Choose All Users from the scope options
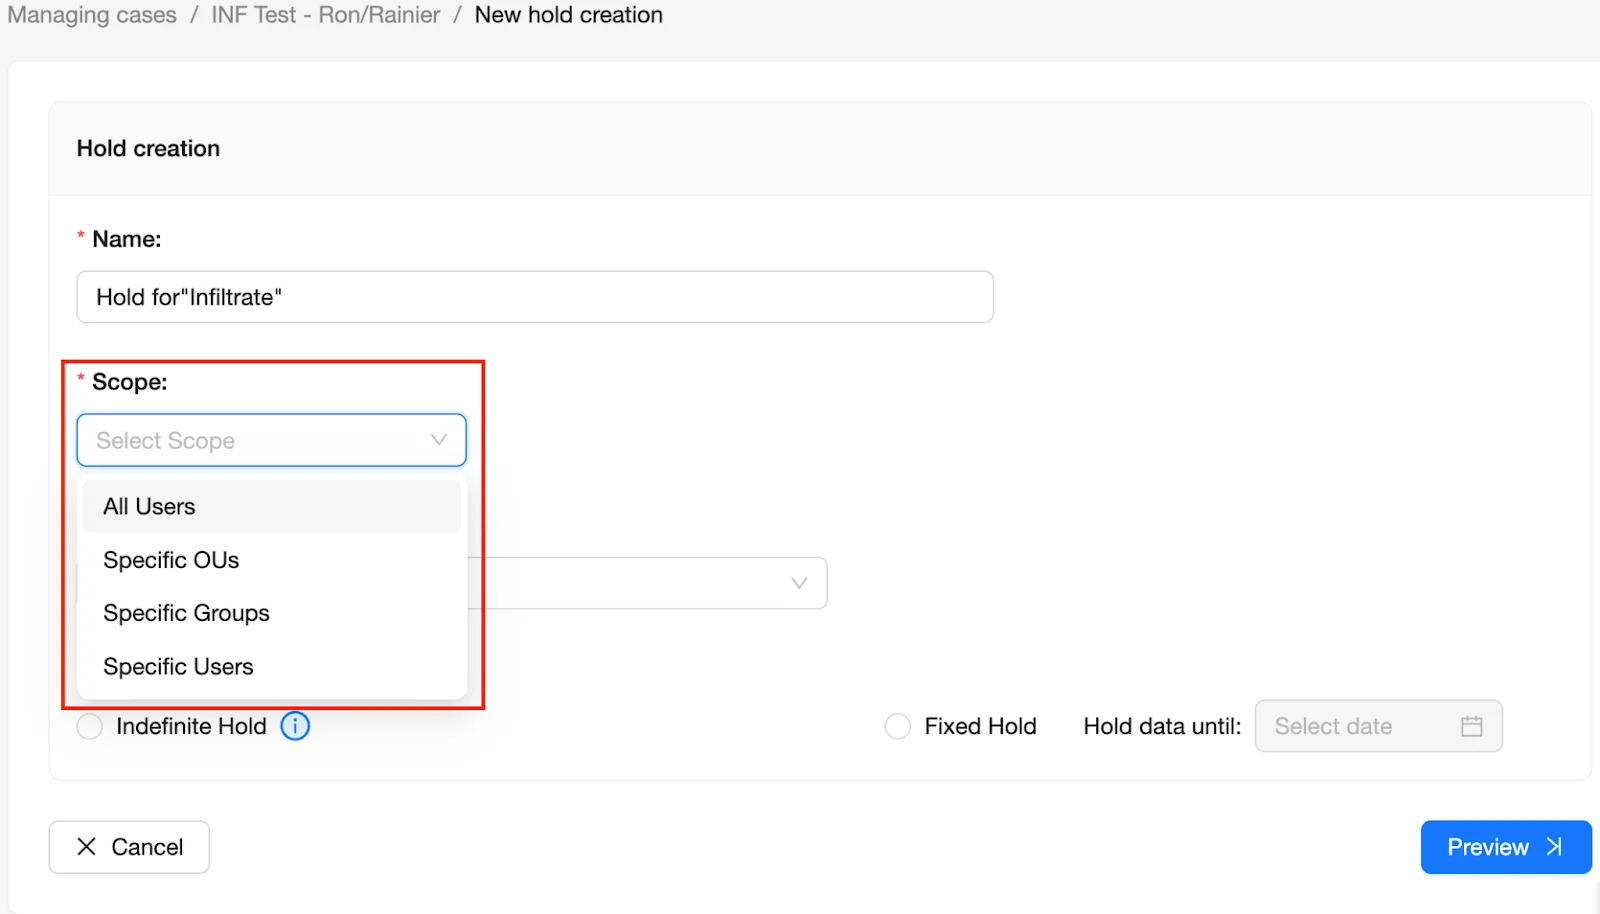This screenshot has height=914, width=1600. pyautogui.click(x=148, y=506)
